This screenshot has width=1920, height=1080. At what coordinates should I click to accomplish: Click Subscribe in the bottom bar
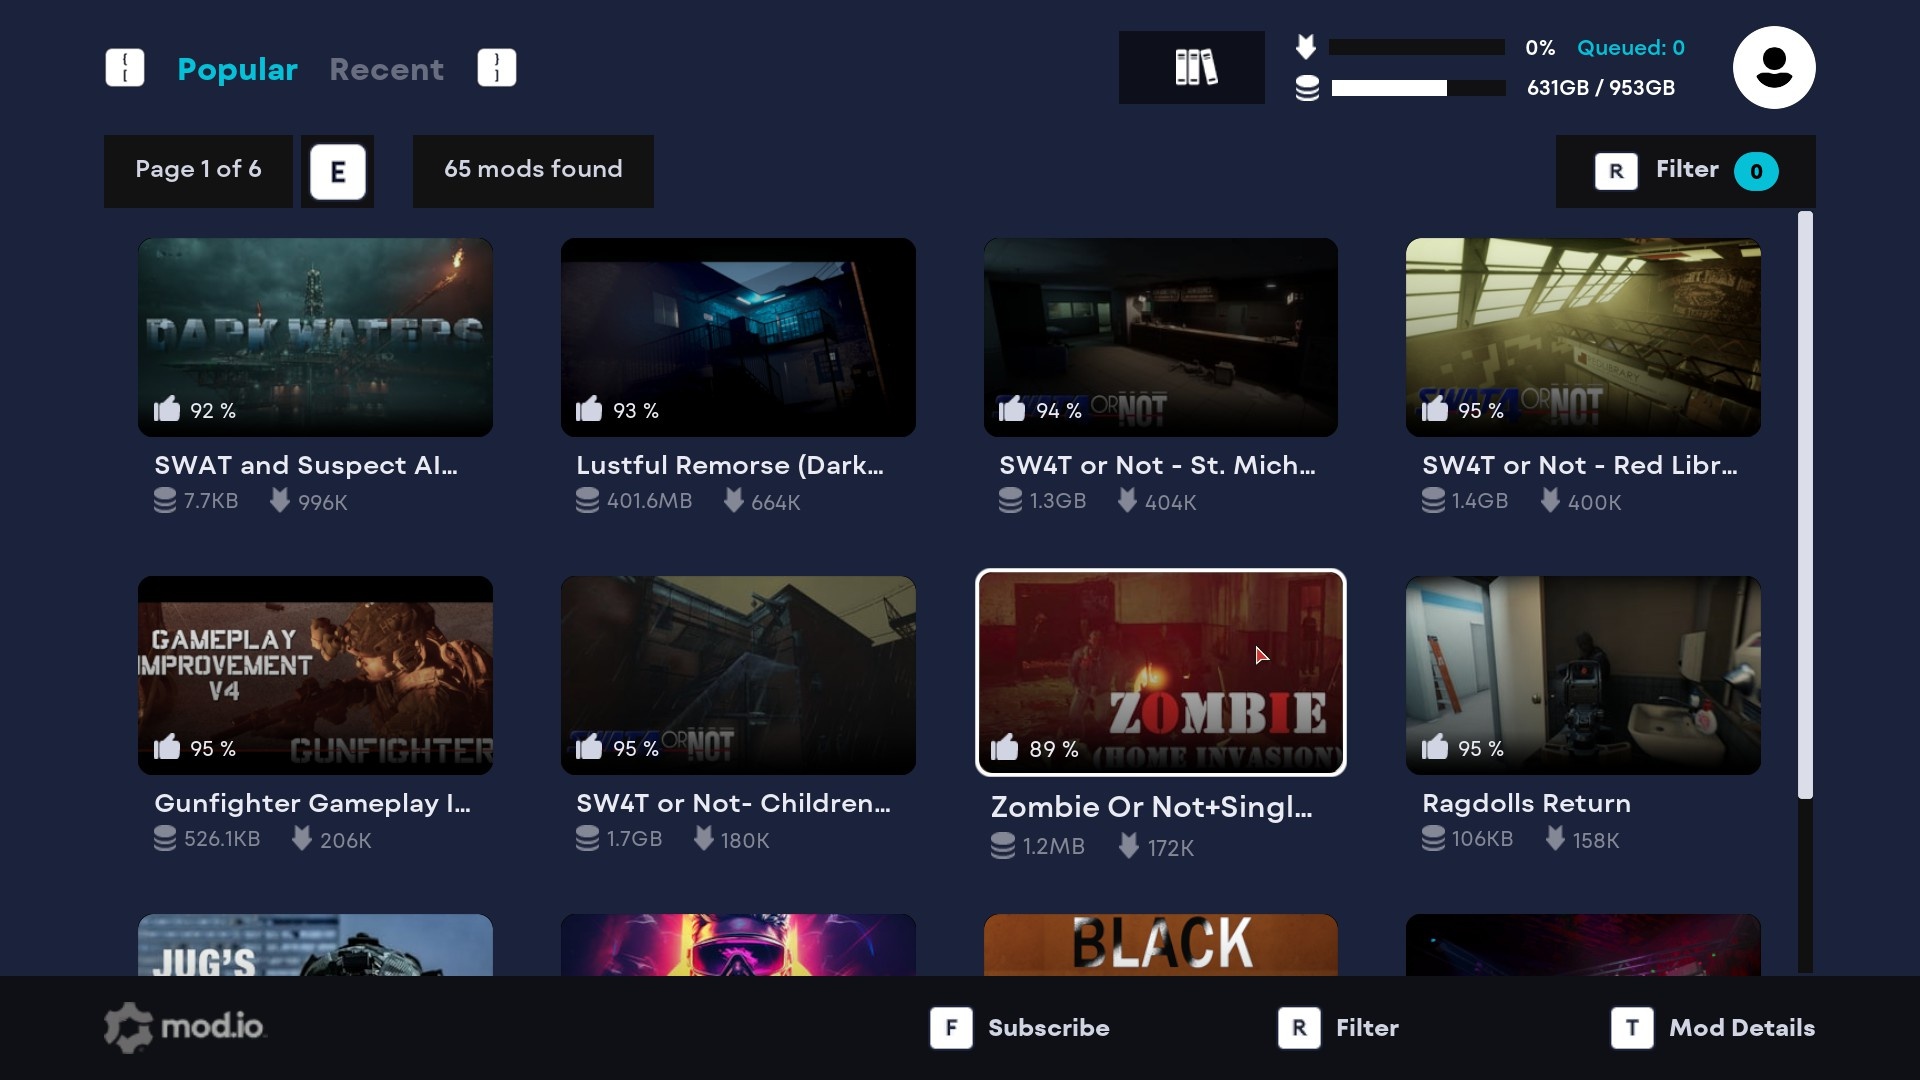[1049, 1028]
